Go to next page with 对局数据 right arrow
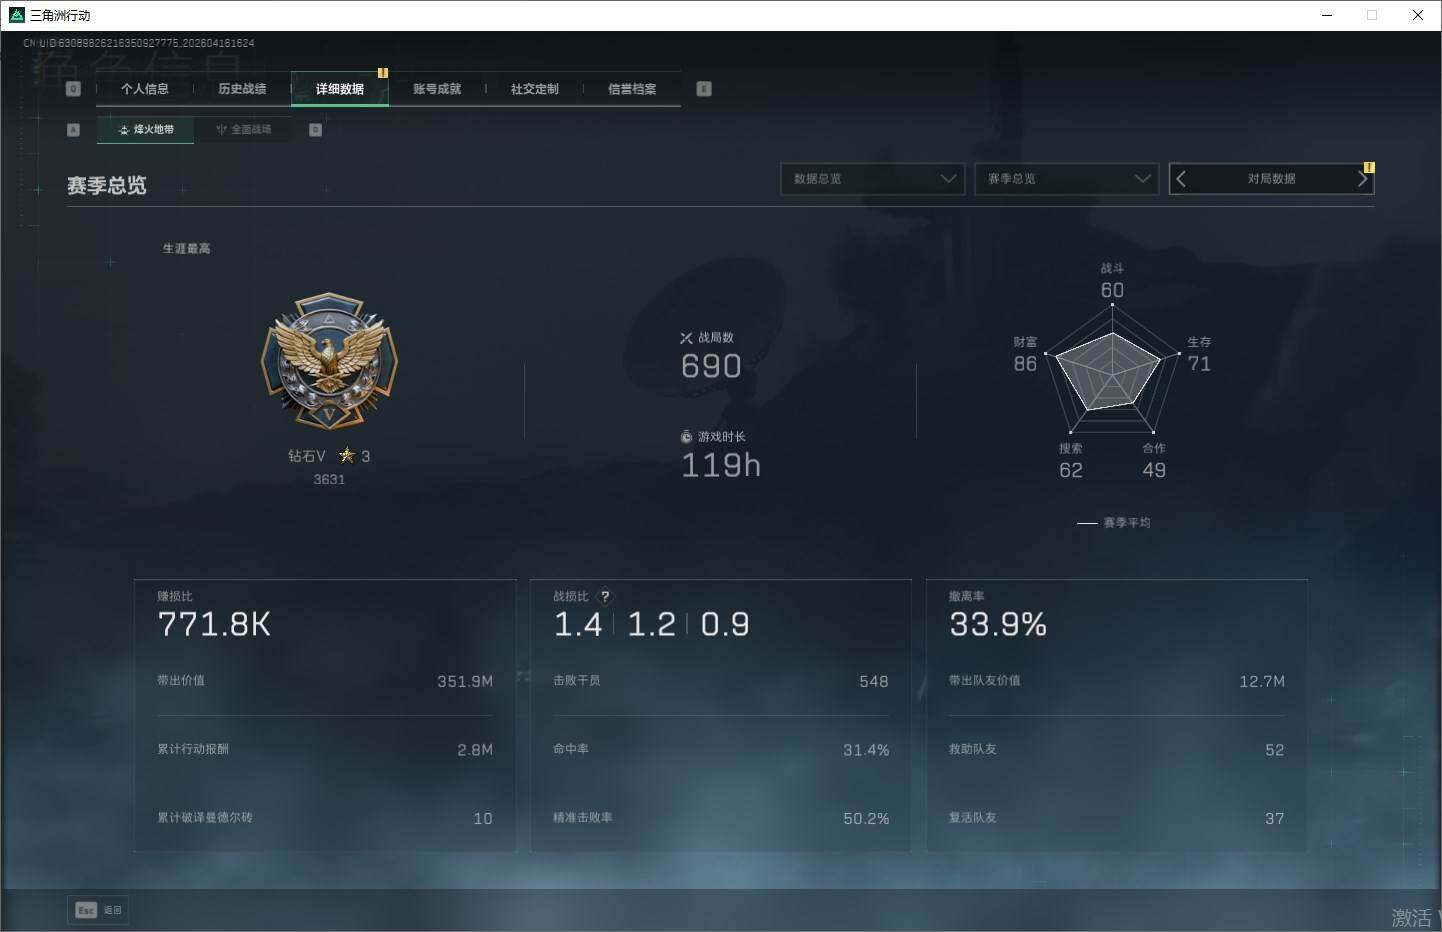This screenshot has height=932, width=1442. point(1362,179)
